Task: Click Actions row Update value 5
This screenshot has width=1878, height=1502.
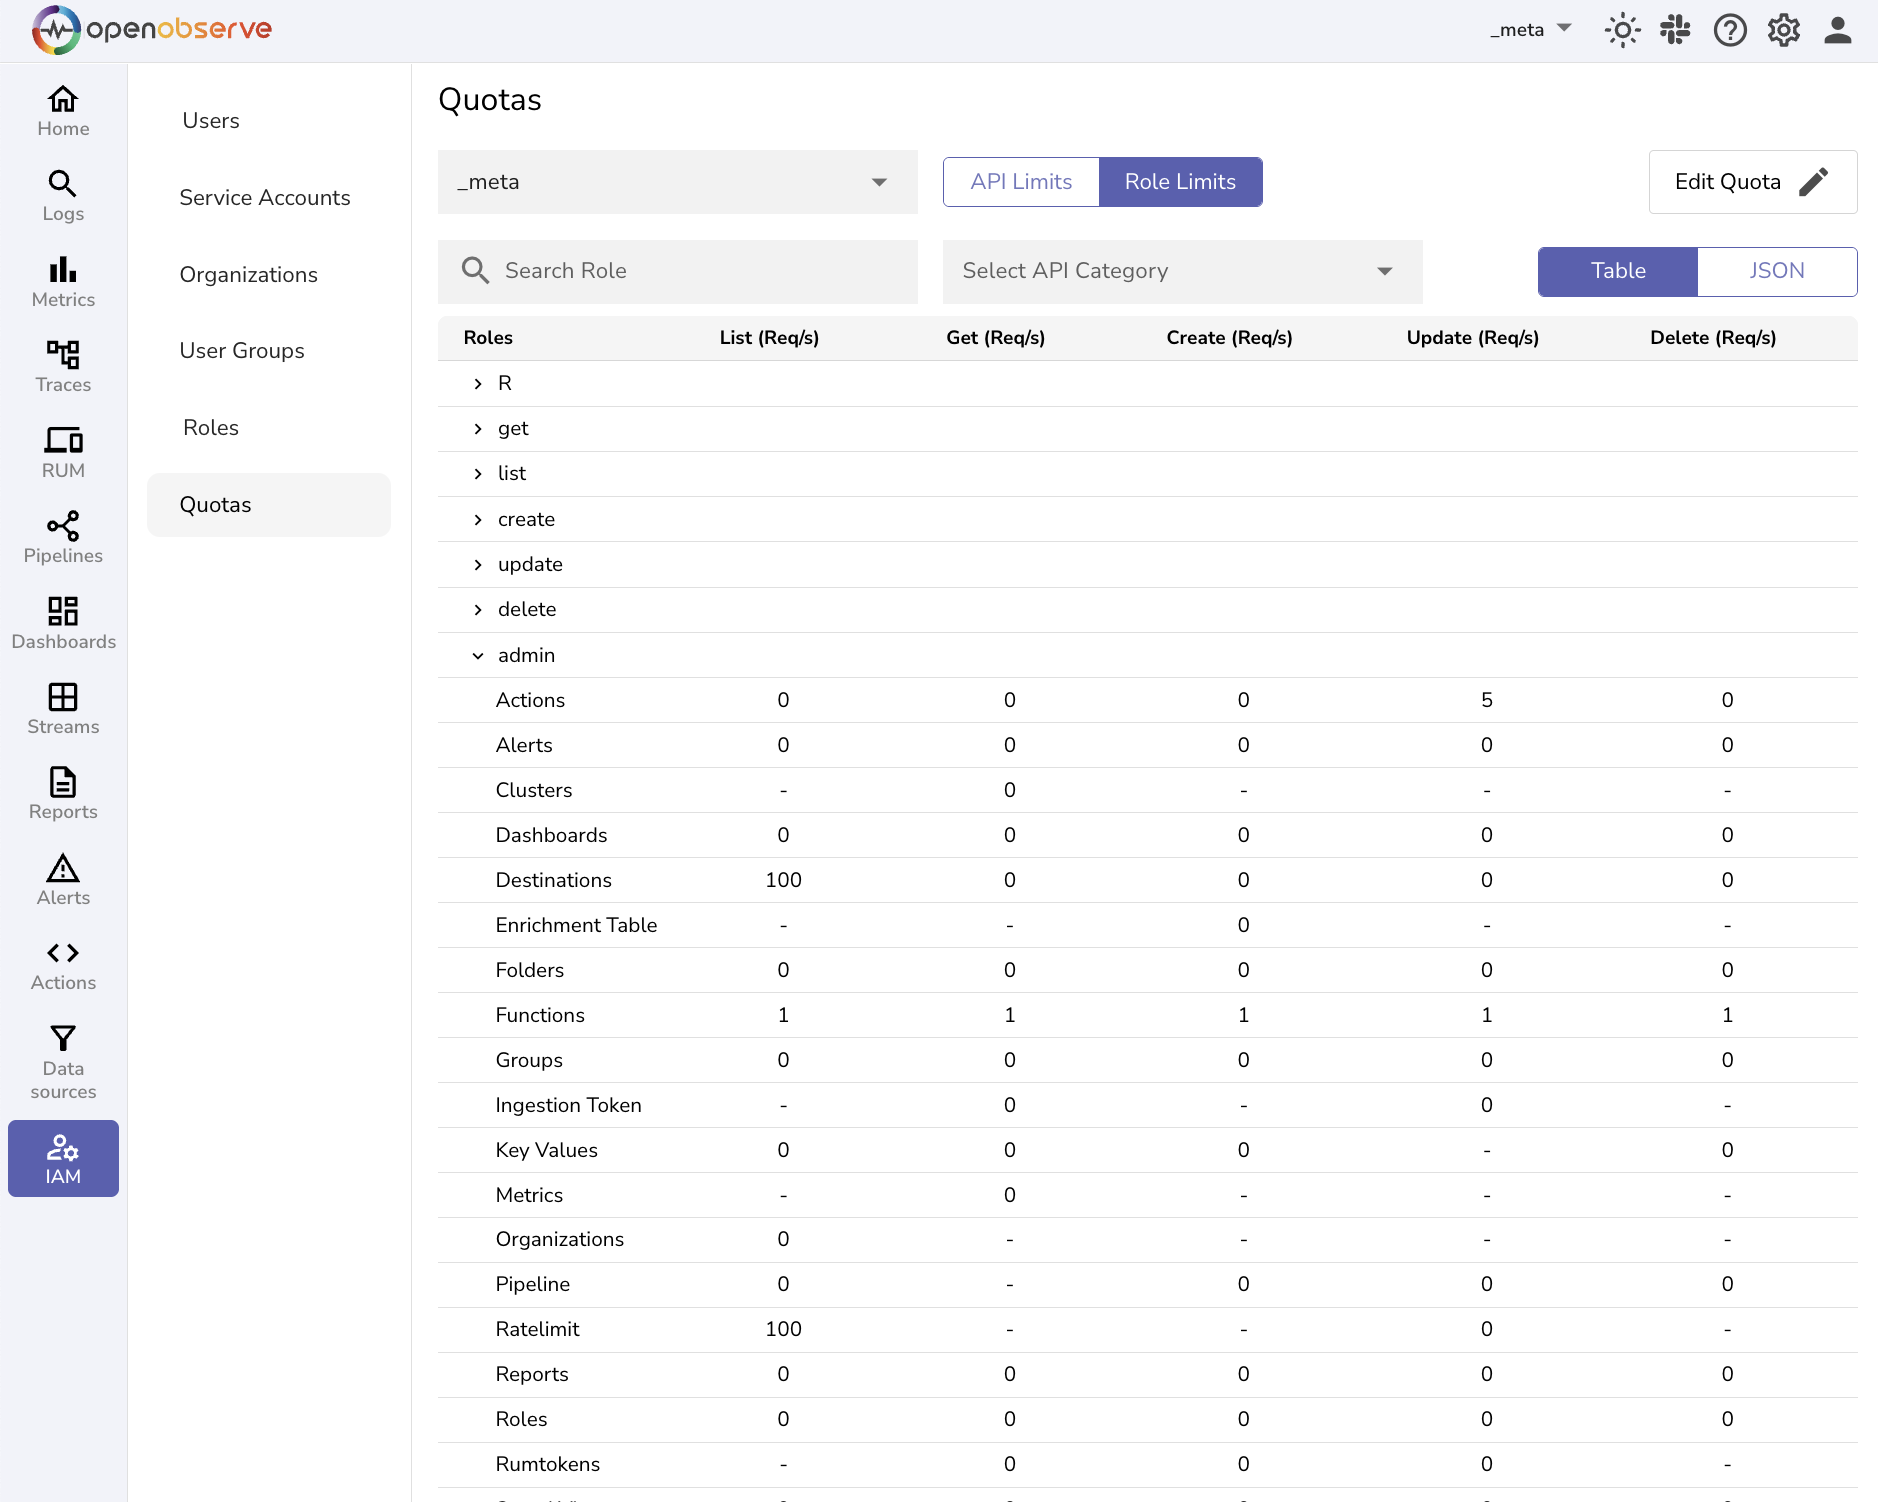Action: (x=1487, y=700)
